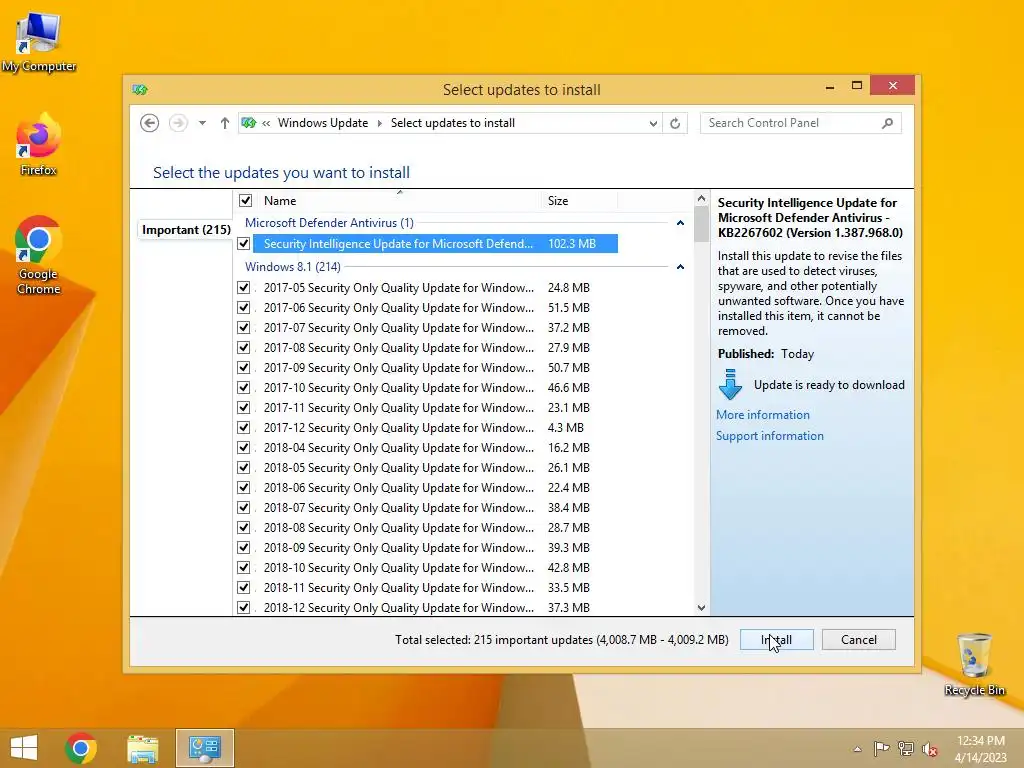The height and width of the screenshot is (768, 1024).
Task: Open network icon in system tray
Action: pyautogui.click(x=906, y=748)
